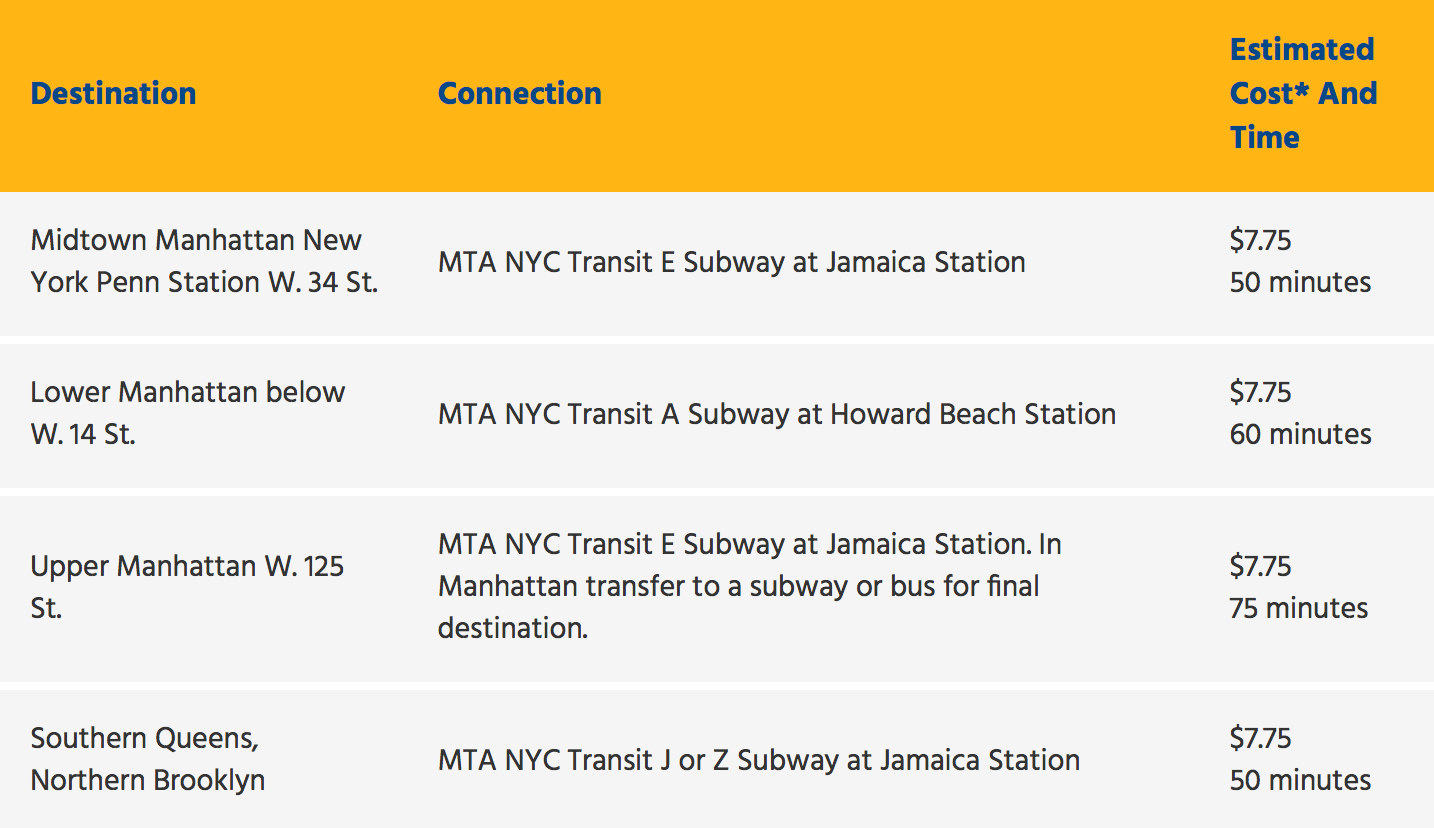This screenshot has width=1434, height=828.
Task: Click the $7.75 cost in Upper Manhattan row
Action: point(1259,566)
